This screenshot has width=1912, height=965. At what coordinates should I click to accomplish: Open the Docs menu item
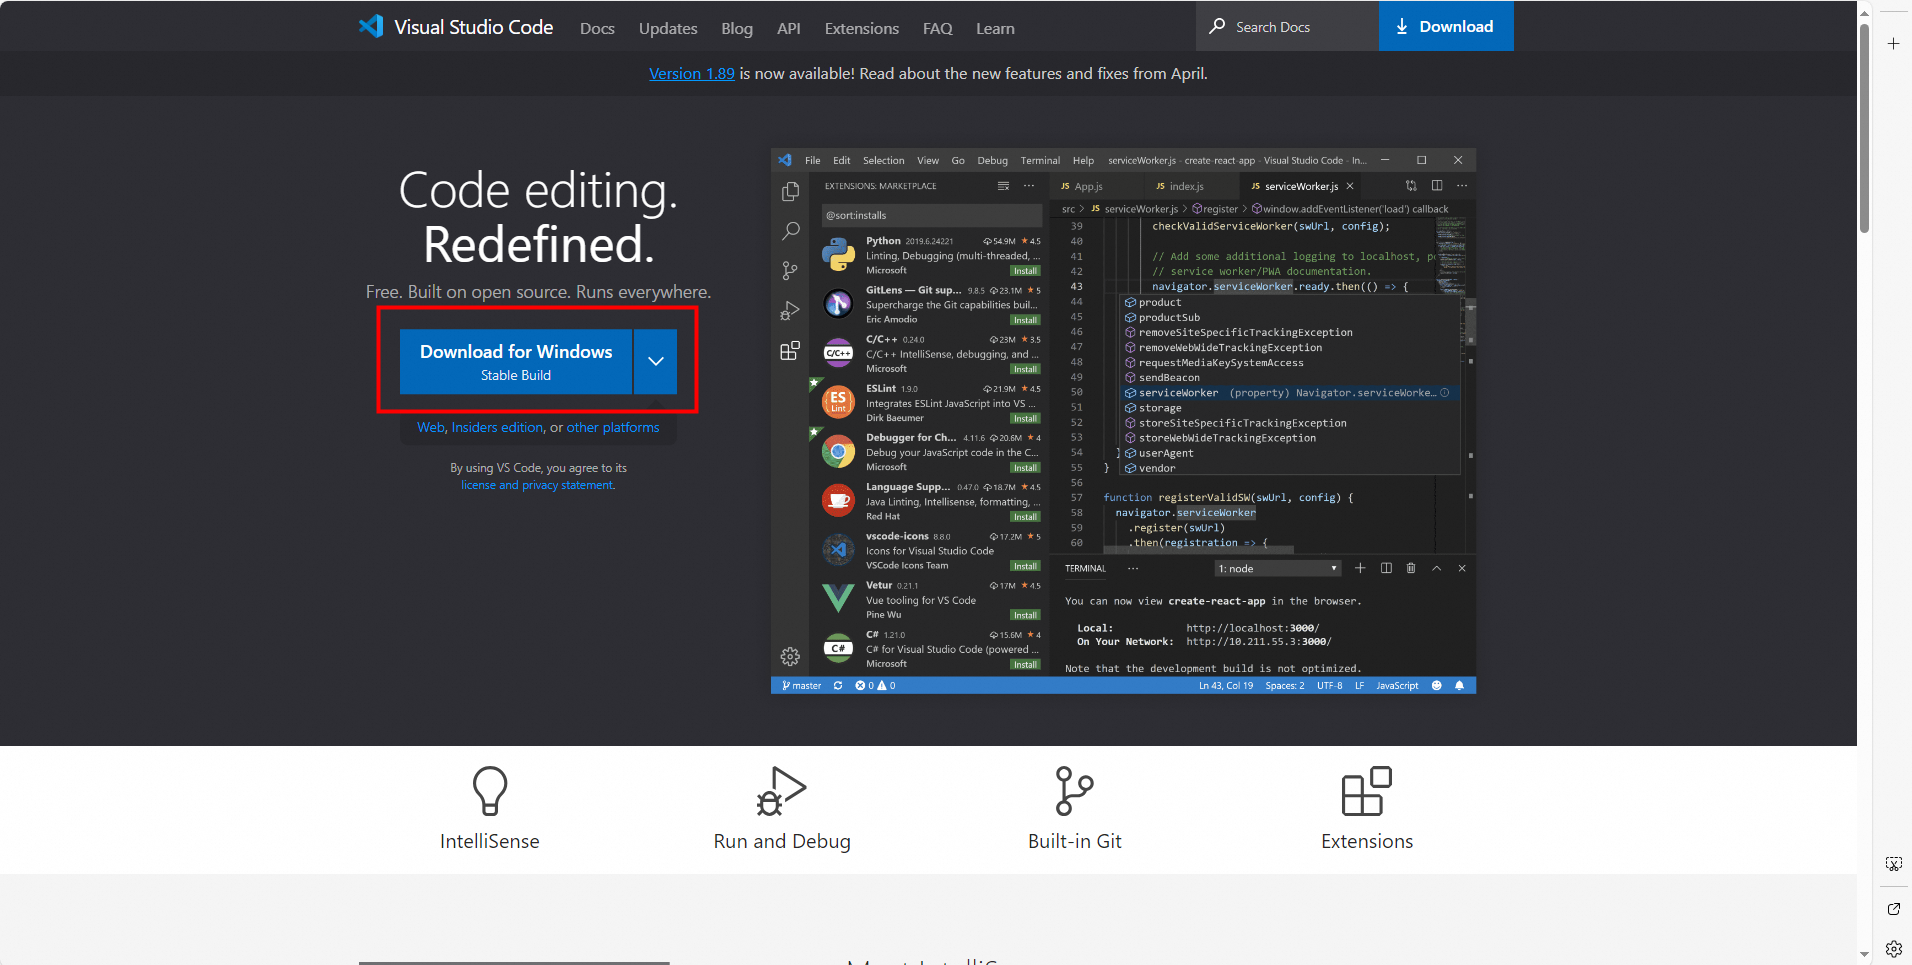[597, 29]
